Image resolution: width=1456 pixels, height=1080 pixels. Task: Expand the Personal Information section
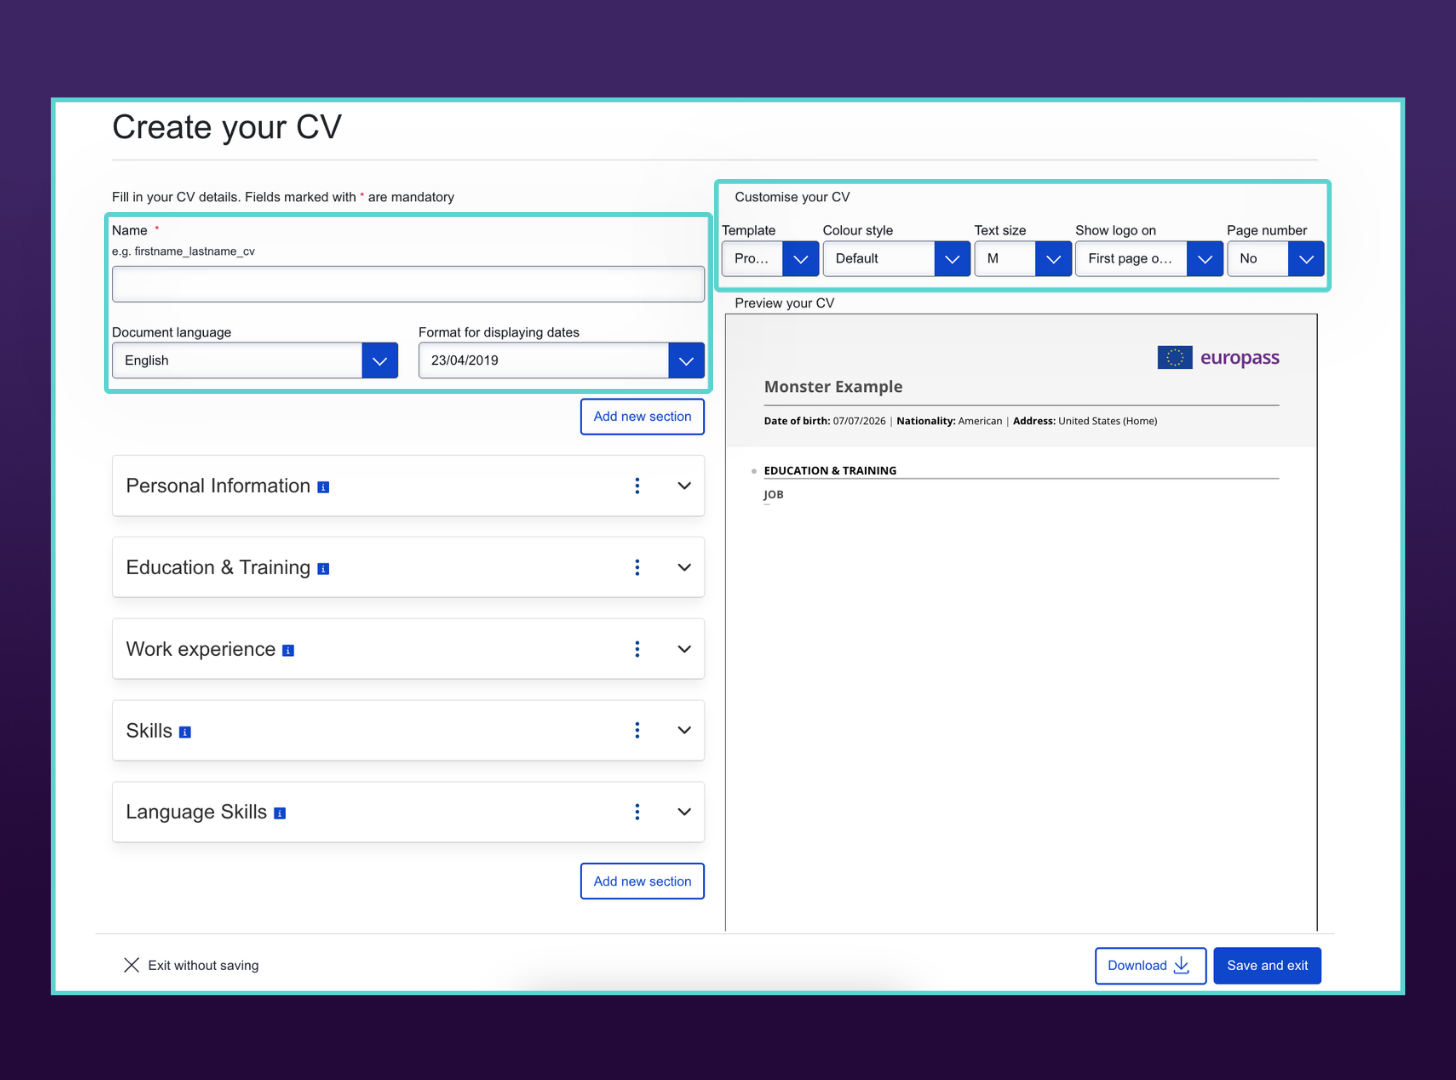coord(684,486)
